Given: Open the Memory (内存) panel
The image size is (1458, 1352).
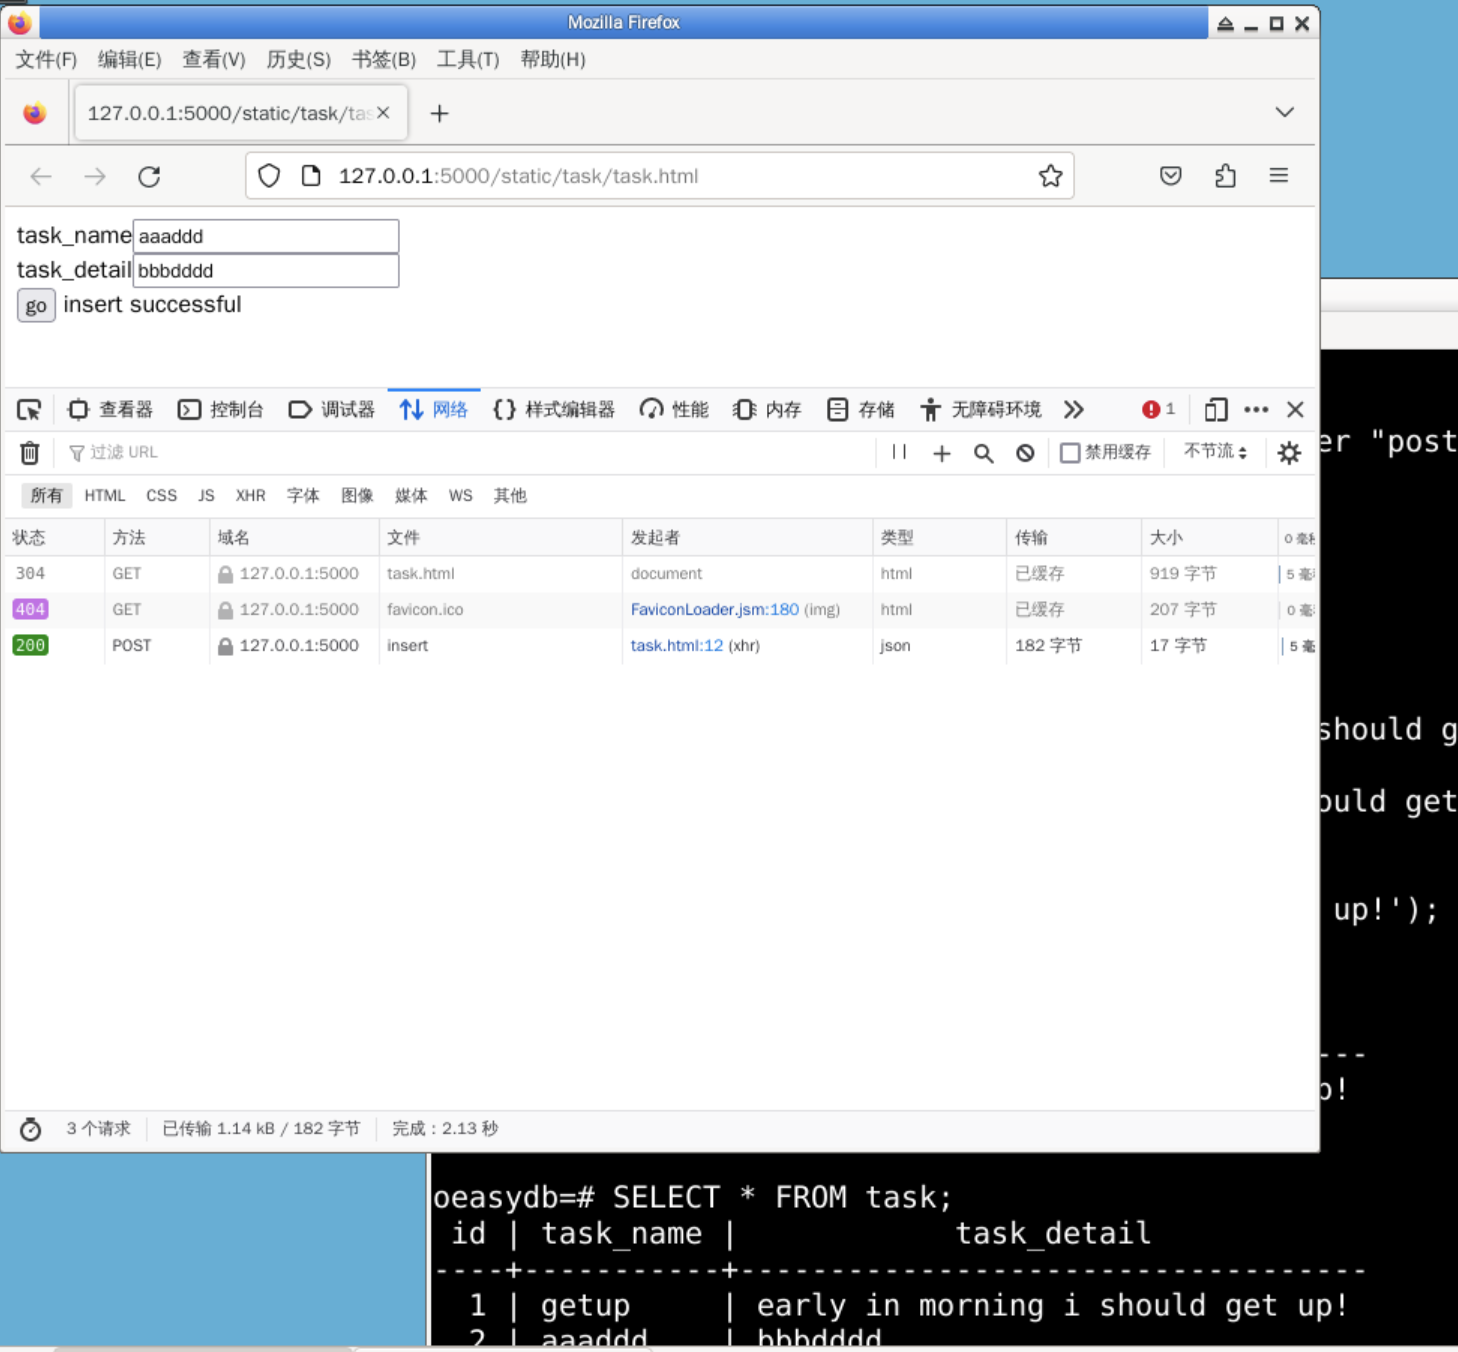Looking at the screenshot, I should click(767, 410).
